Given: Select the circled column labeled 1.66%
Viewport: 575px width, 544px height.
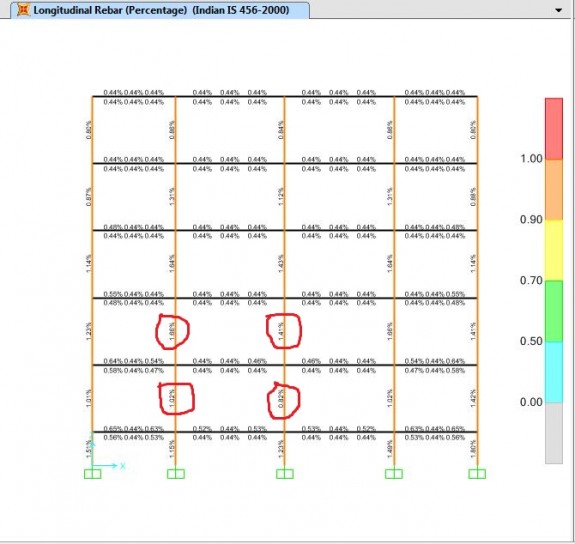Looking at the screenshot, I should point(176,331).
